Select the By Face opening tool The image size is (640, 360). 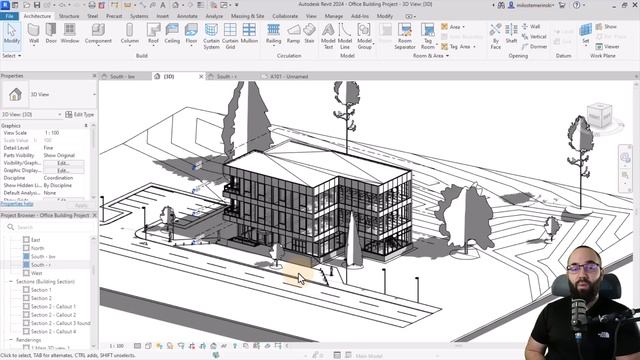coord(496,36)
